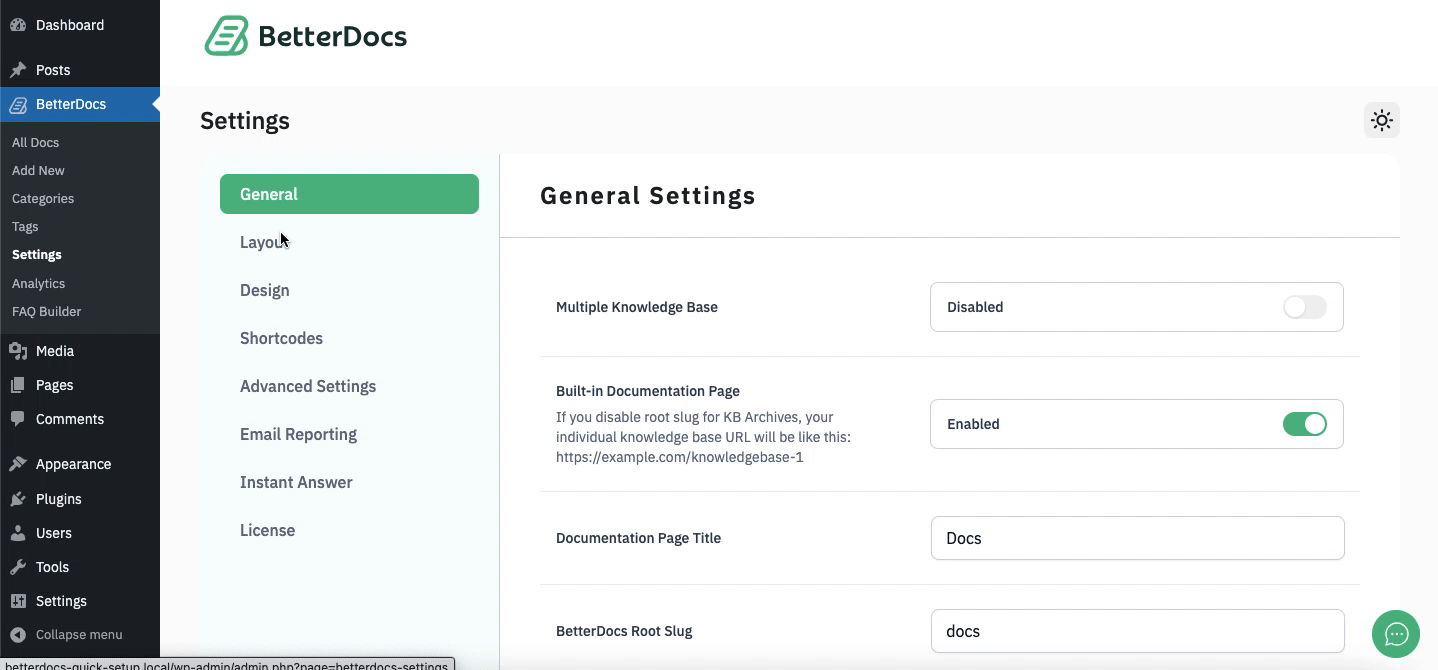This screenshot has height=670, width=1438.
Task: Open the License tab
Action: 267,530
